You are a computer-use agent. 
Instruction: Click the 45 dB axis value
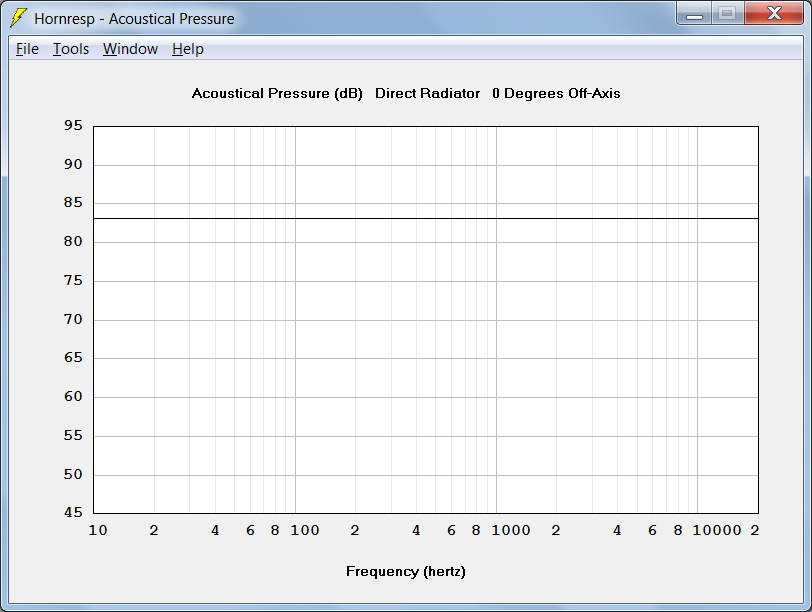click(x=73, y=513)
